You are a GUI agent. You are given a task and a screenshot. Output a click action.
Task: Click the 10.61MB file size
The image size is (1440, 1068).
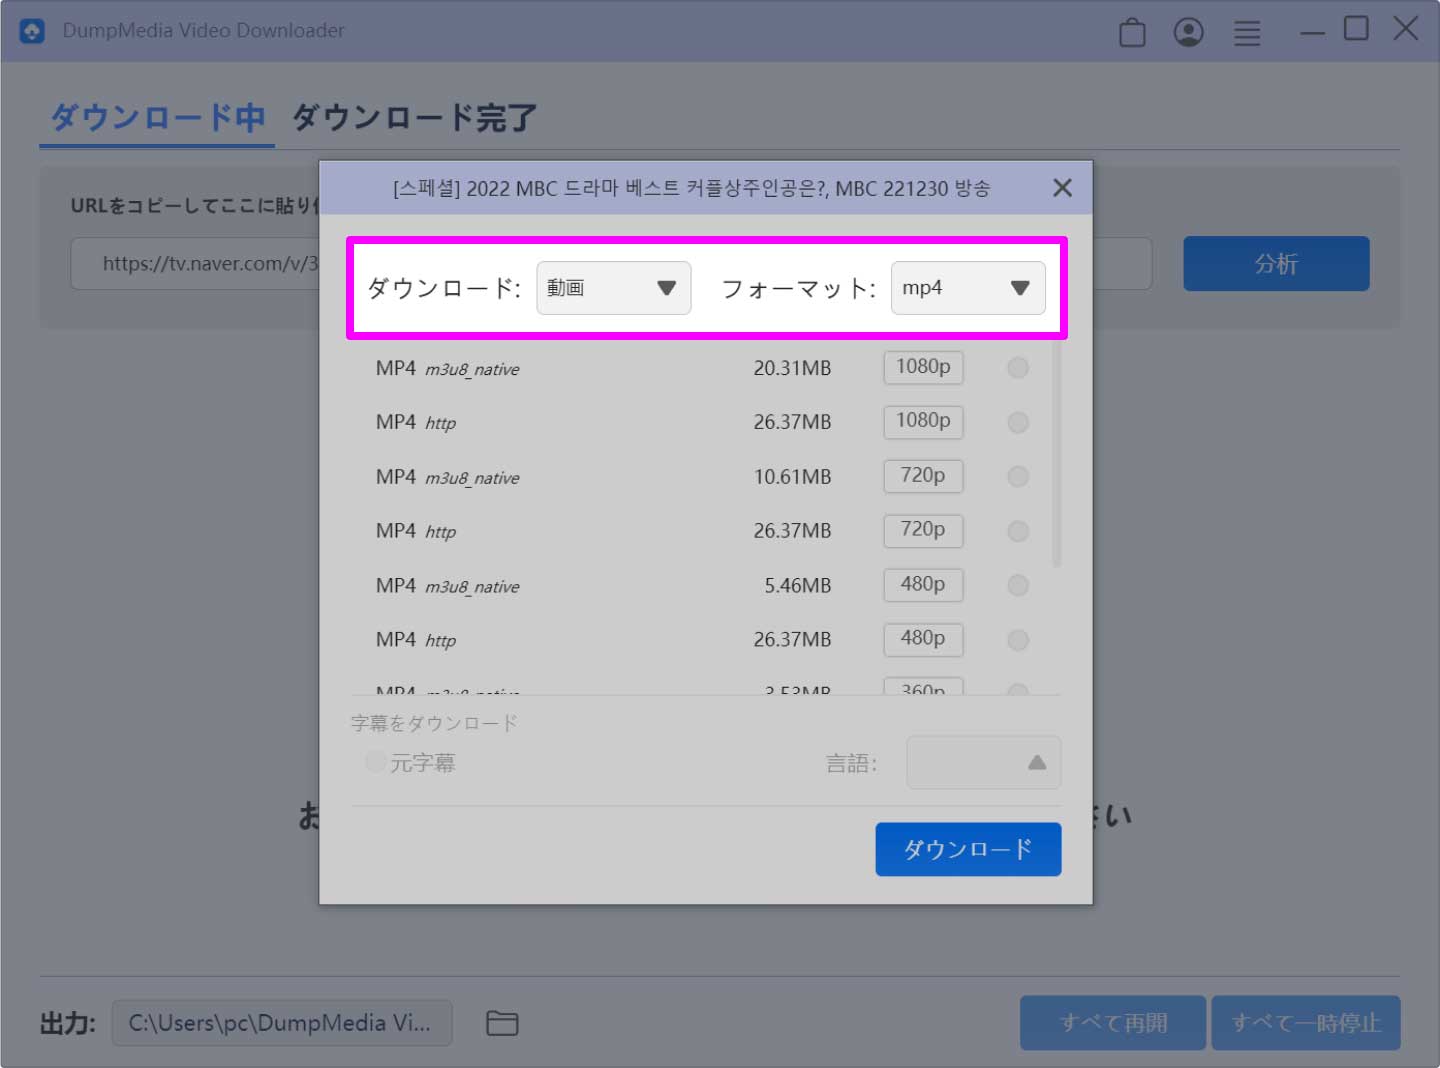pos(792,477)
